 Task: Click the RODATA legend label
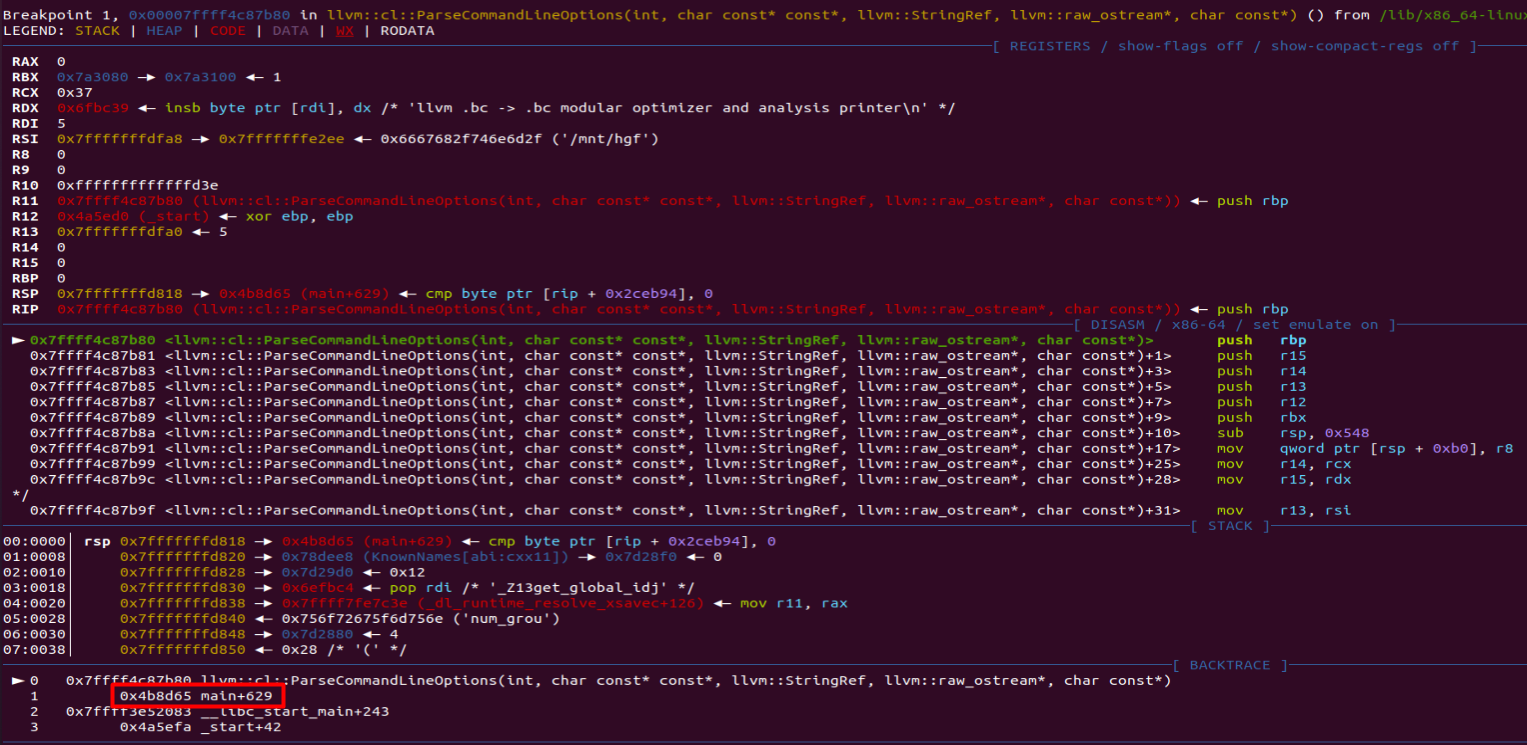407,30
